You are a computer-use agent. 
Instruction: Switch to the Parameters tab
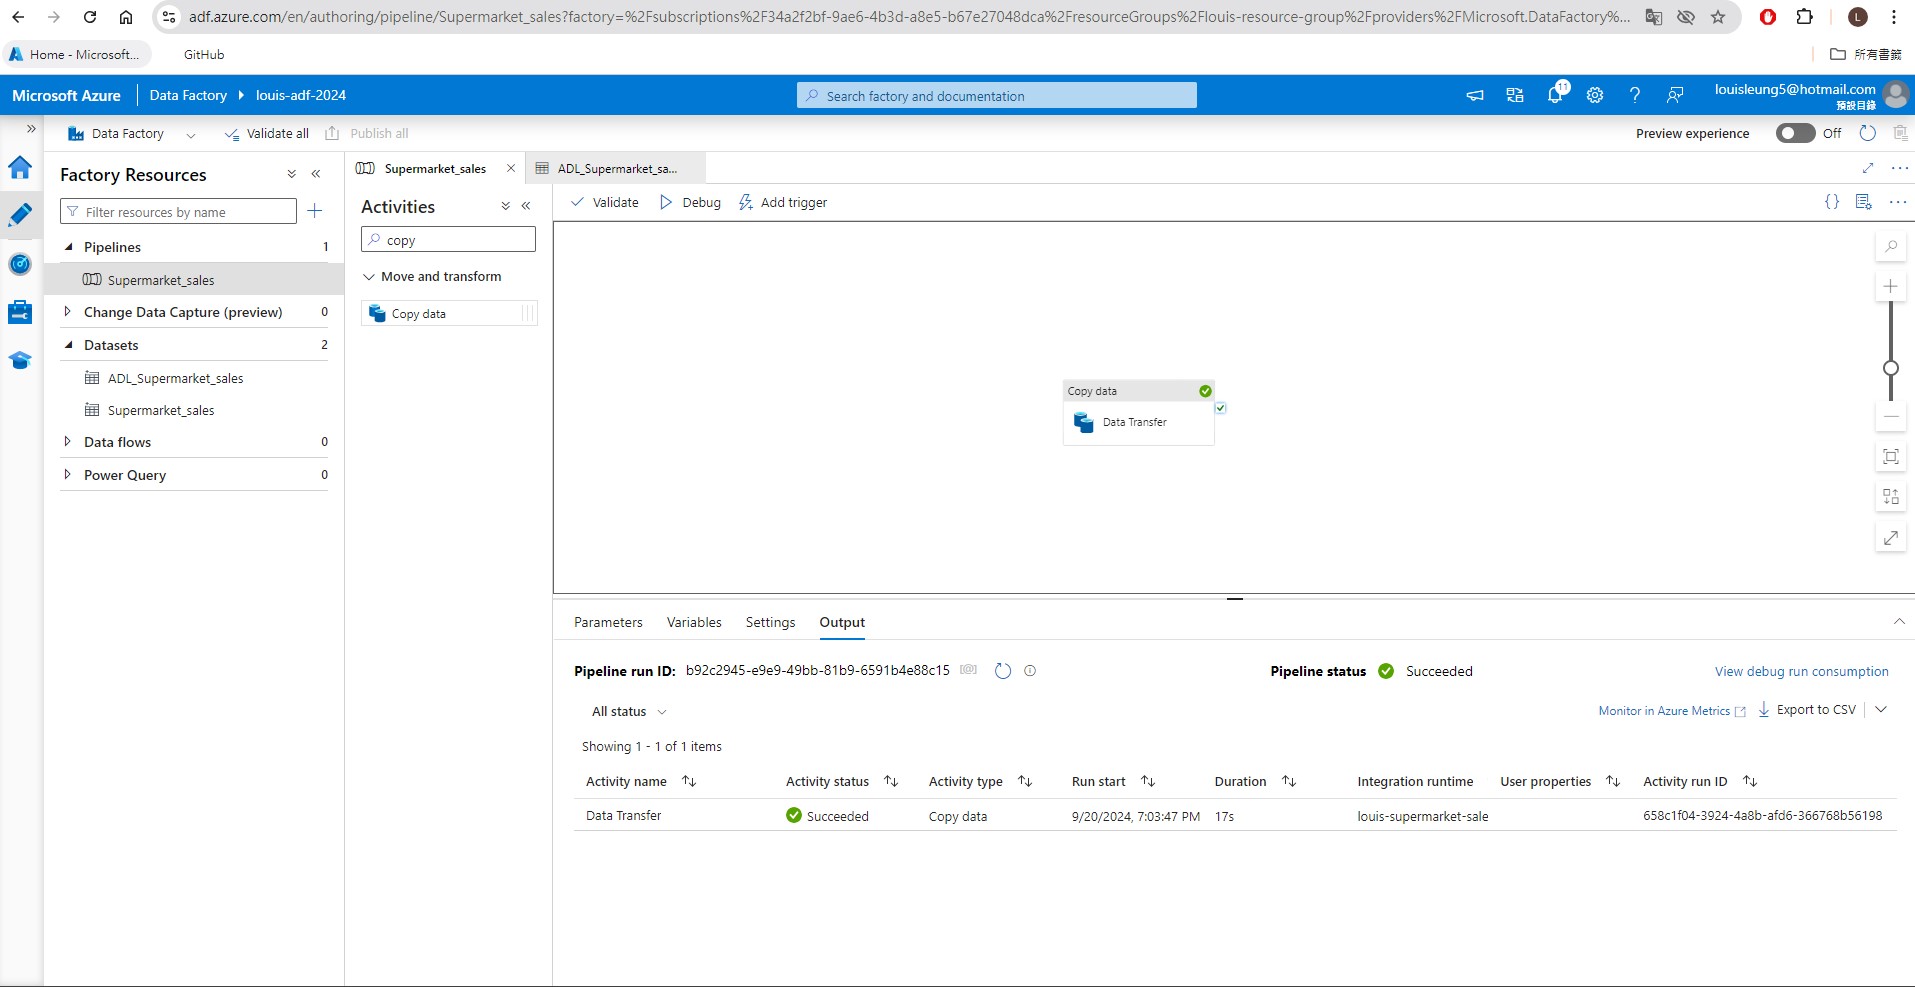[607, 622]
